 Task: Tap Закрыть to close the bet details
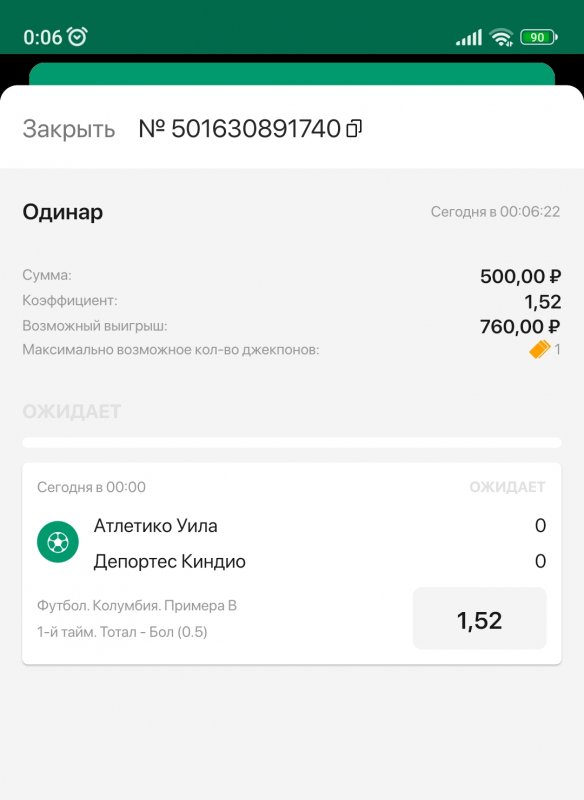coord(71,130)
